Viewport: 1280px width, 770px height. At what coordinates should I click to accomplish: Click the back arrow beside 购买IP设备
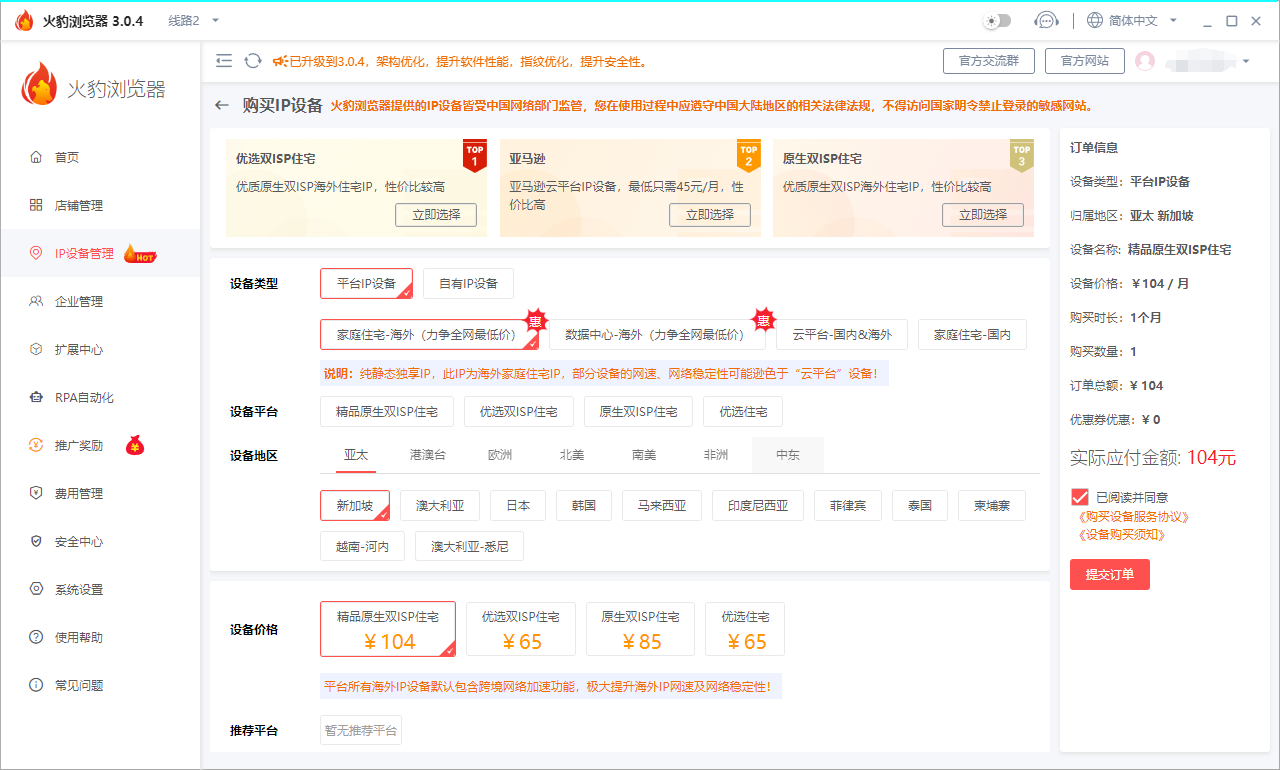coord(222,106)
